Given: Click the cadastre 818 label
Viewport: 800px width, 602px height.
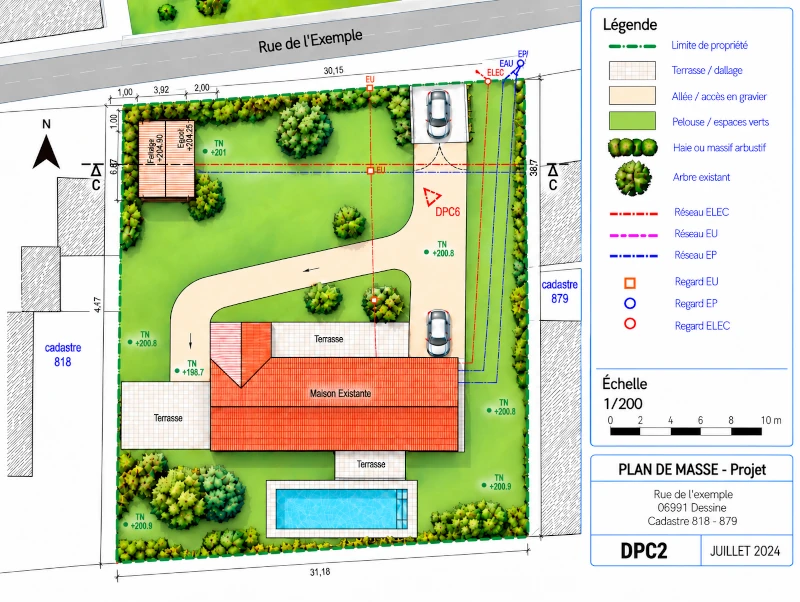Looking at the screenshot, I should pos(63,355).
